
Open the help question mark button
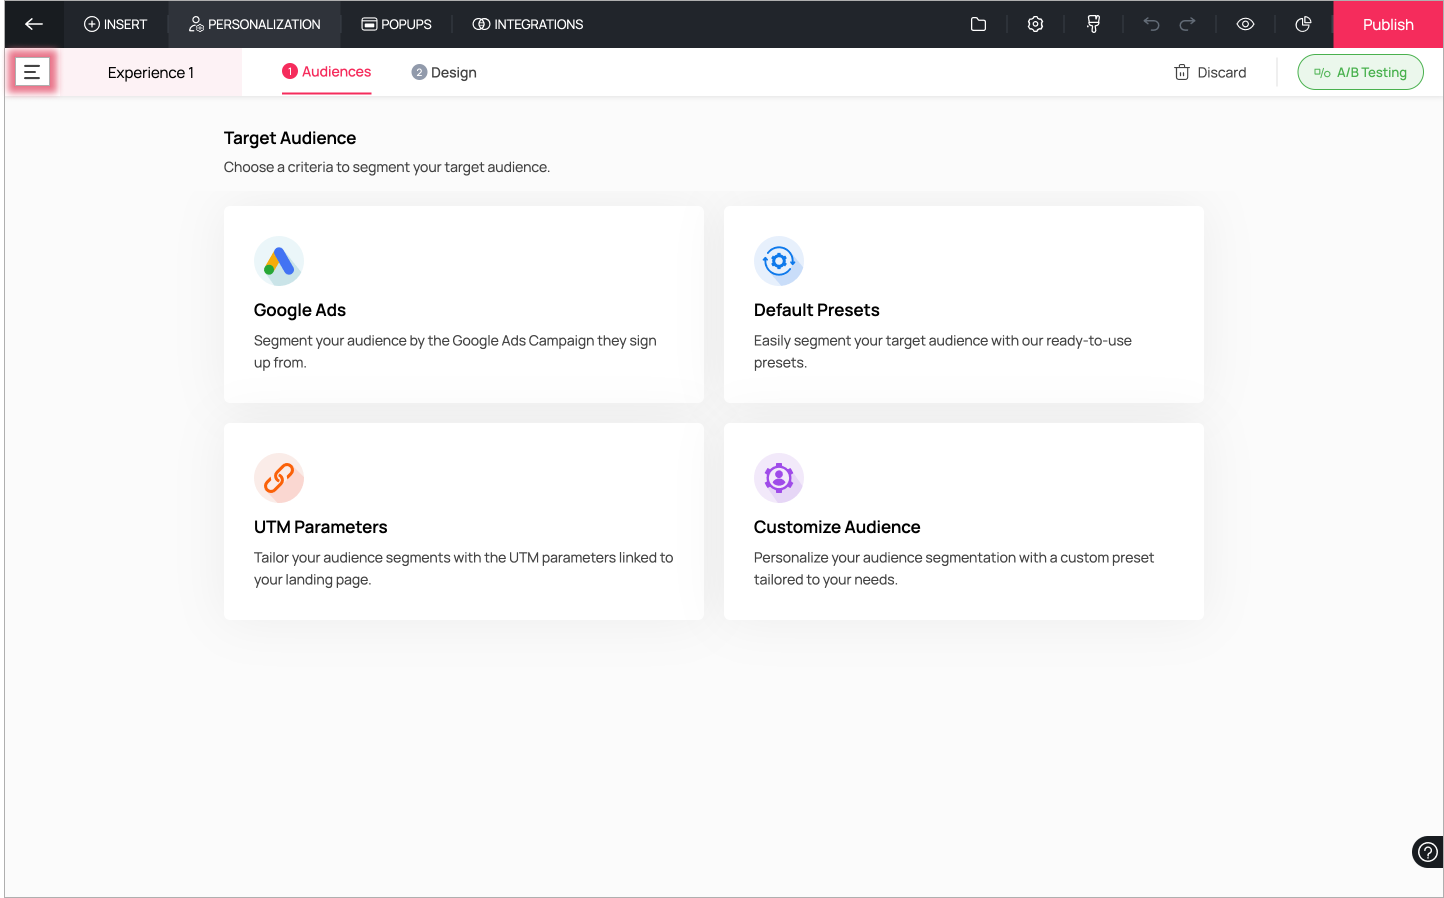pyautogui.click(x=1428, y=852)
